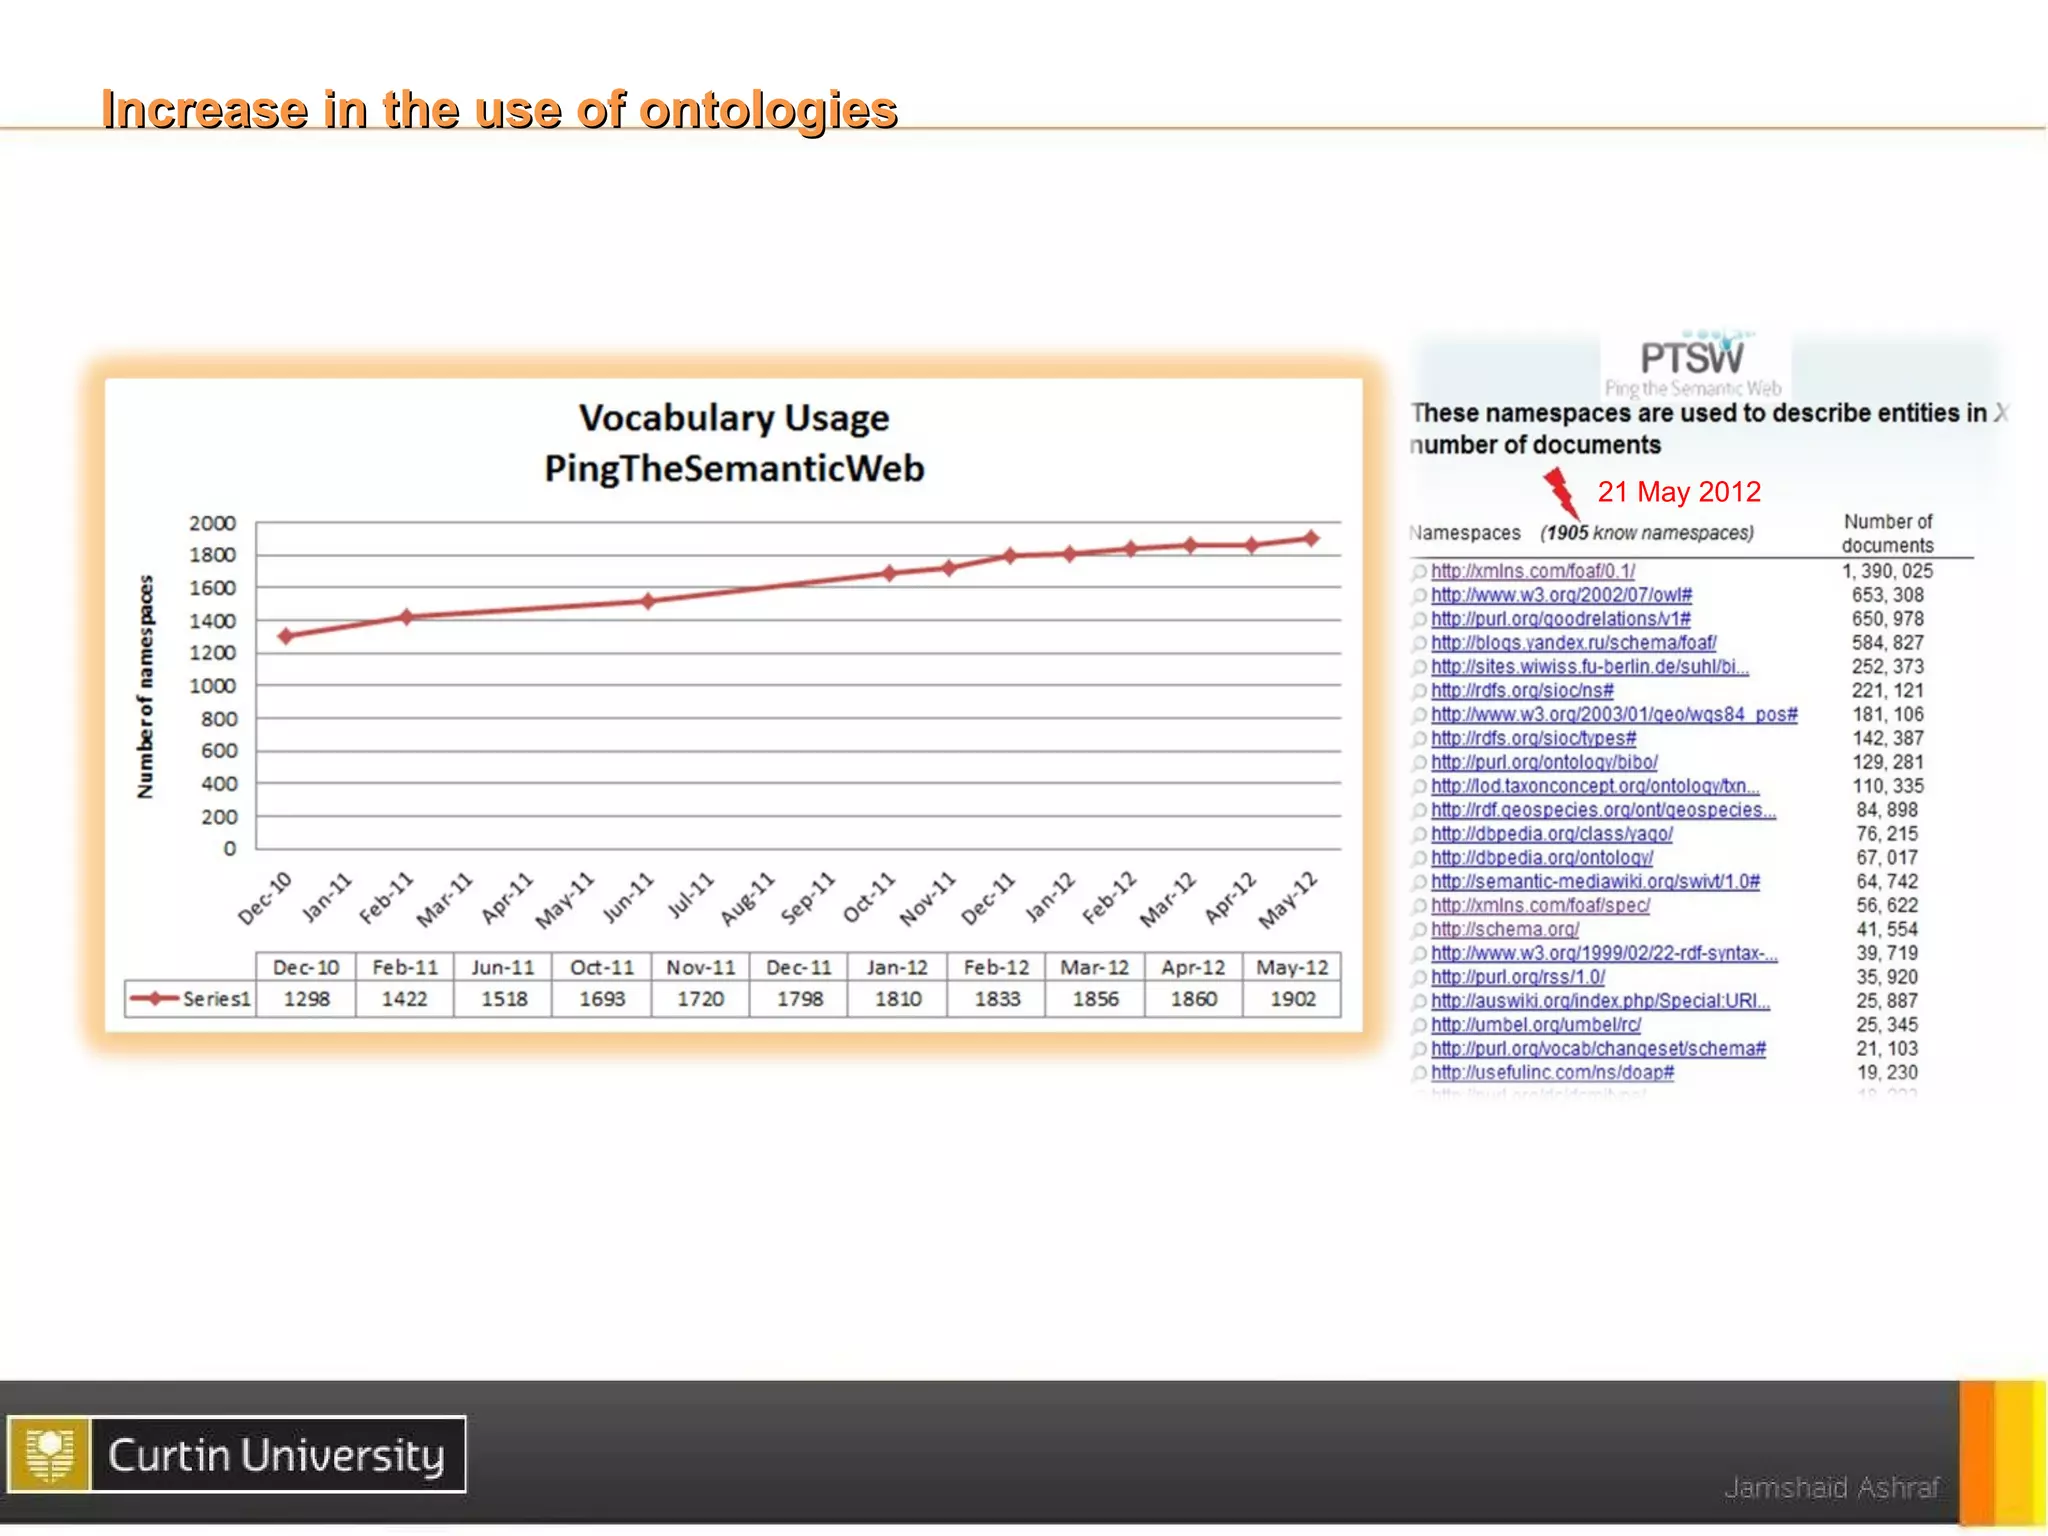2048x1536 pixels.
Task: Click the document count 653, 308
Action: point(1888,595)
